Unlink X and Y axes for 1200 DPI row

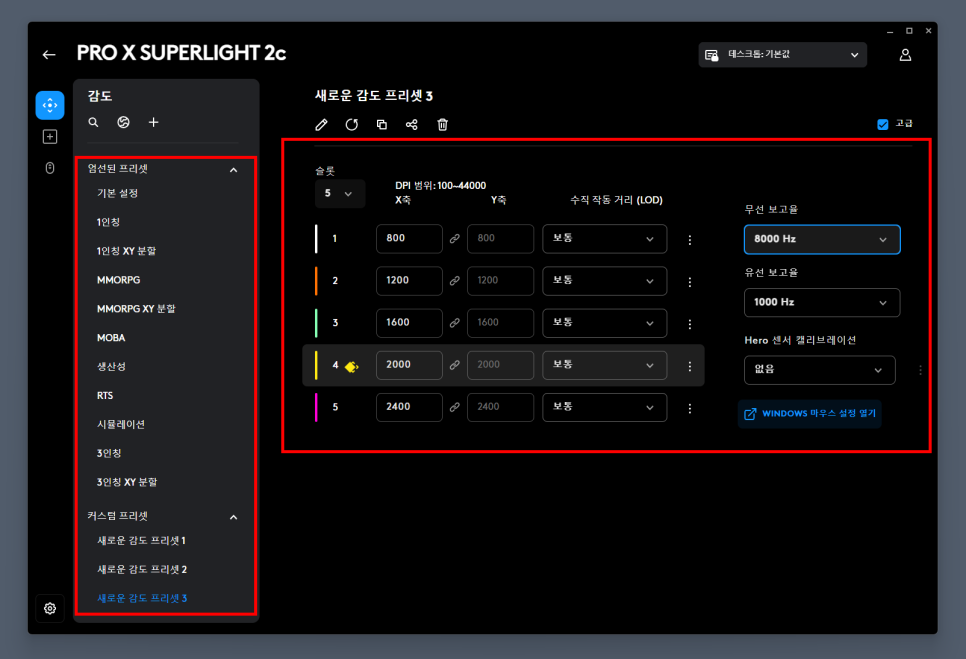[455, 281]
